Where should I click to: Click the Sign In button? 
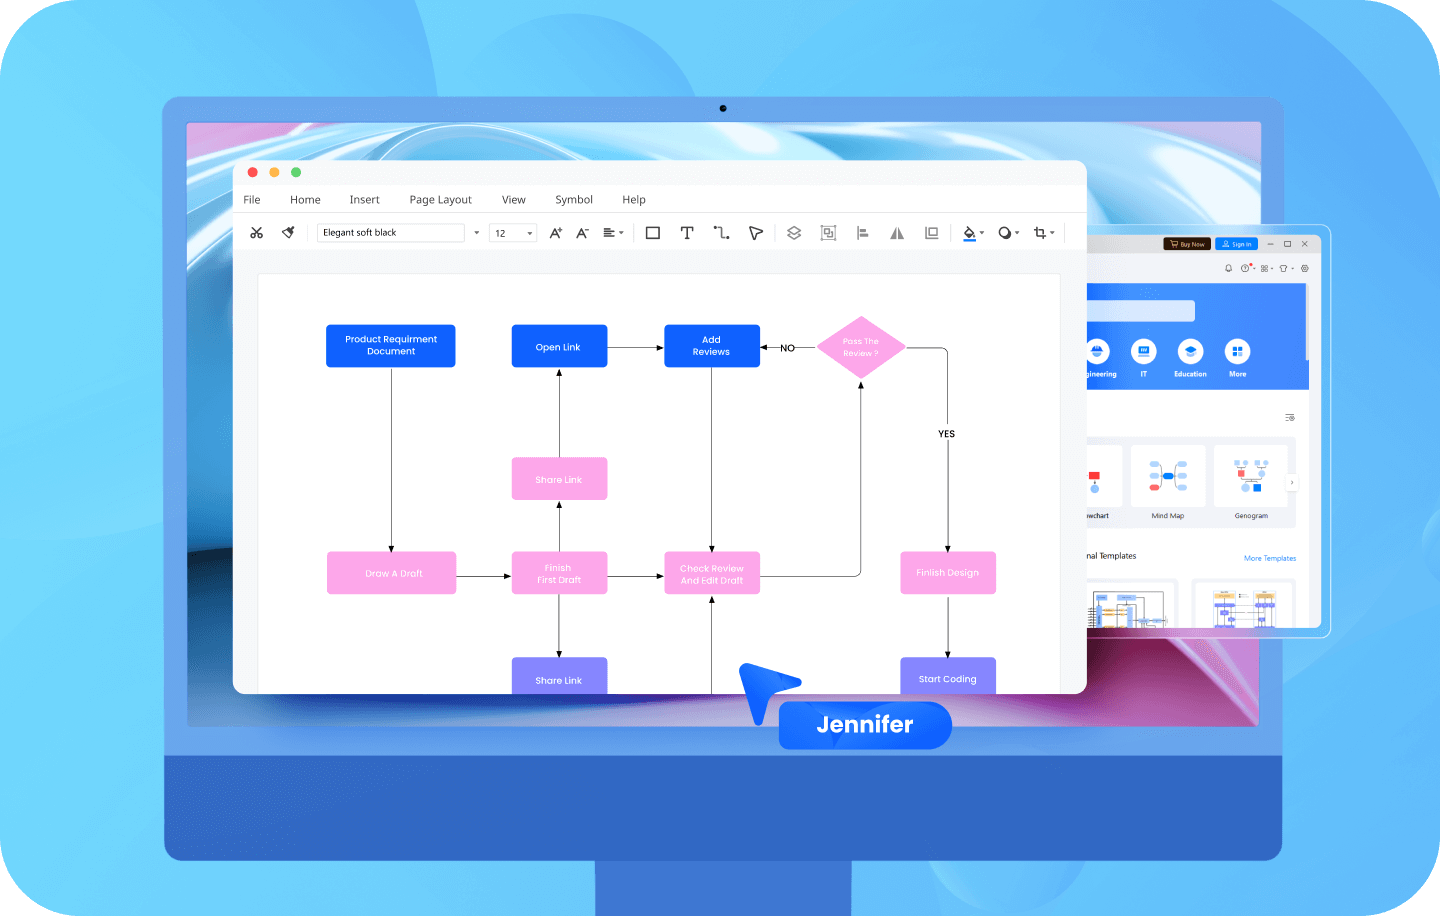tap(1236, 244)
